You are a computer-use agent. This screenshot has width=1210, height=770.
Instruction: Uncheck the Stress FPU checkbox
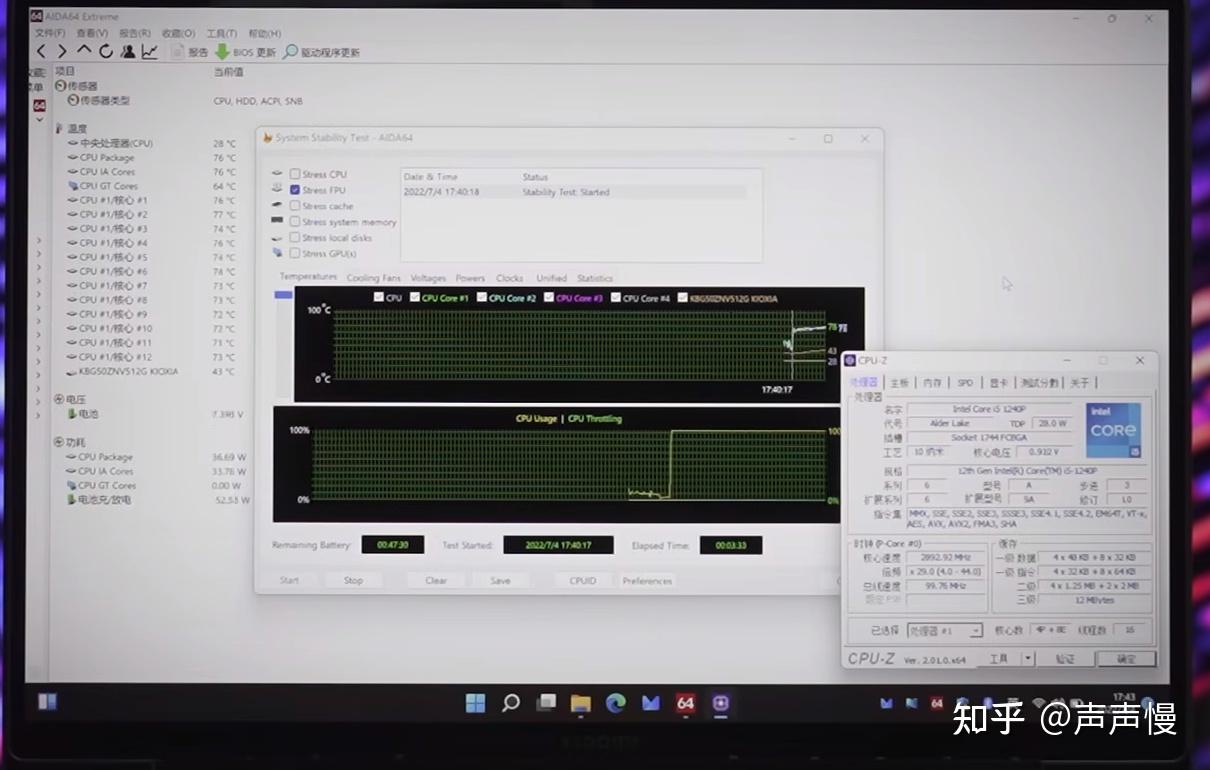pyautogui.click(x=295, y=190)
